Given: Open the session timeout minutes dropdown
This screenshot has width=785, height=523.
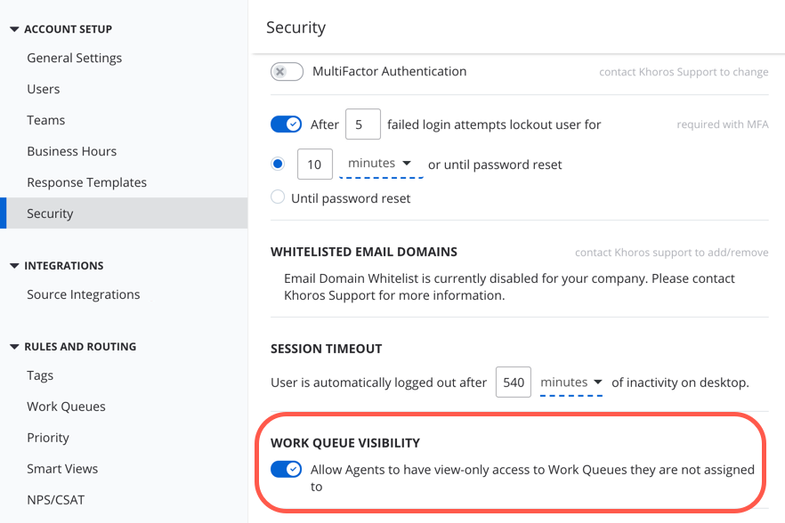Looking at the screenshot, I should click(571, 383).
